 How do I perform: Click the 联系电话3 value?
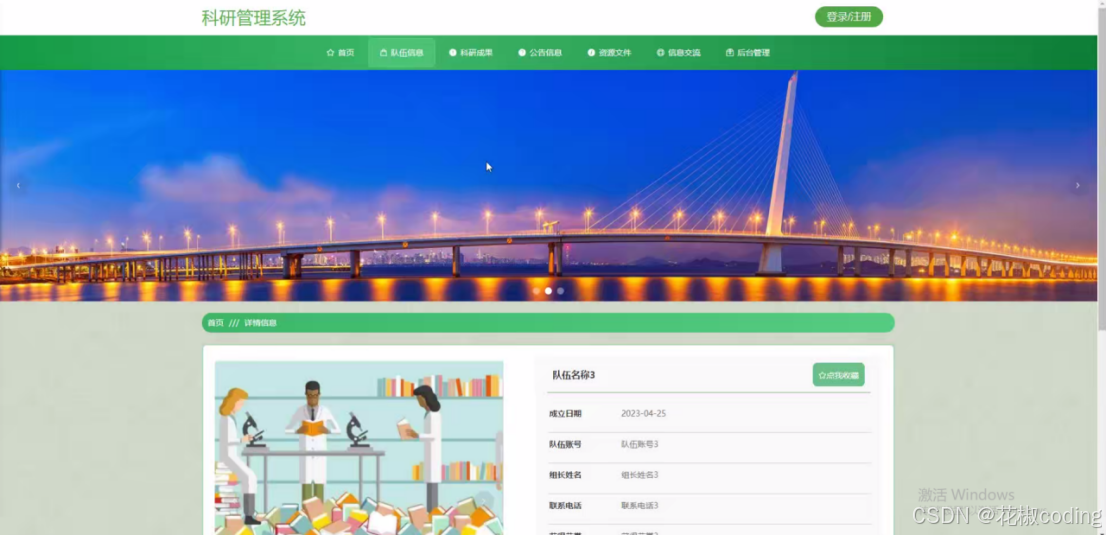640,506
